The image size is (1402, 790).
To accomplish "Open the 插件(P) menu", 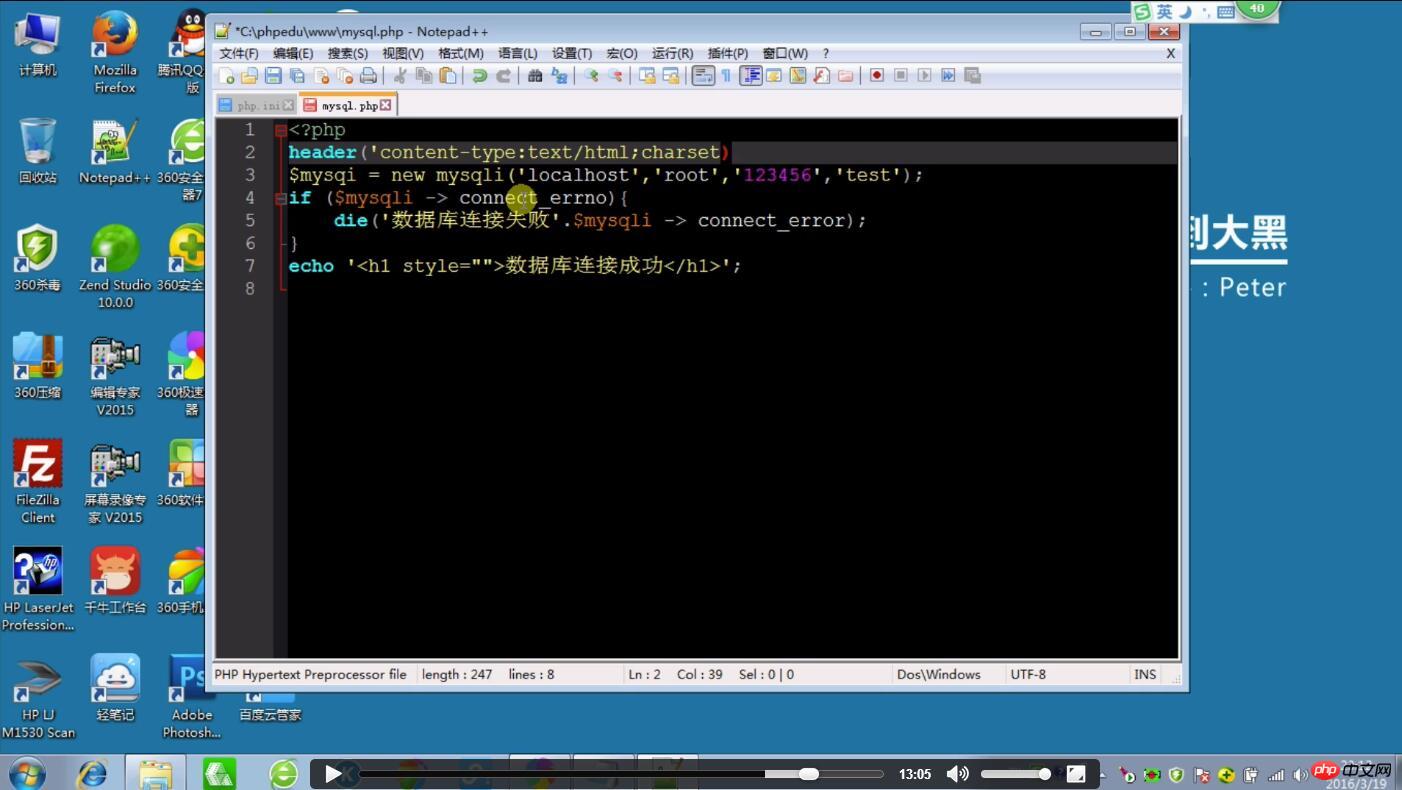I will point(728,53).
